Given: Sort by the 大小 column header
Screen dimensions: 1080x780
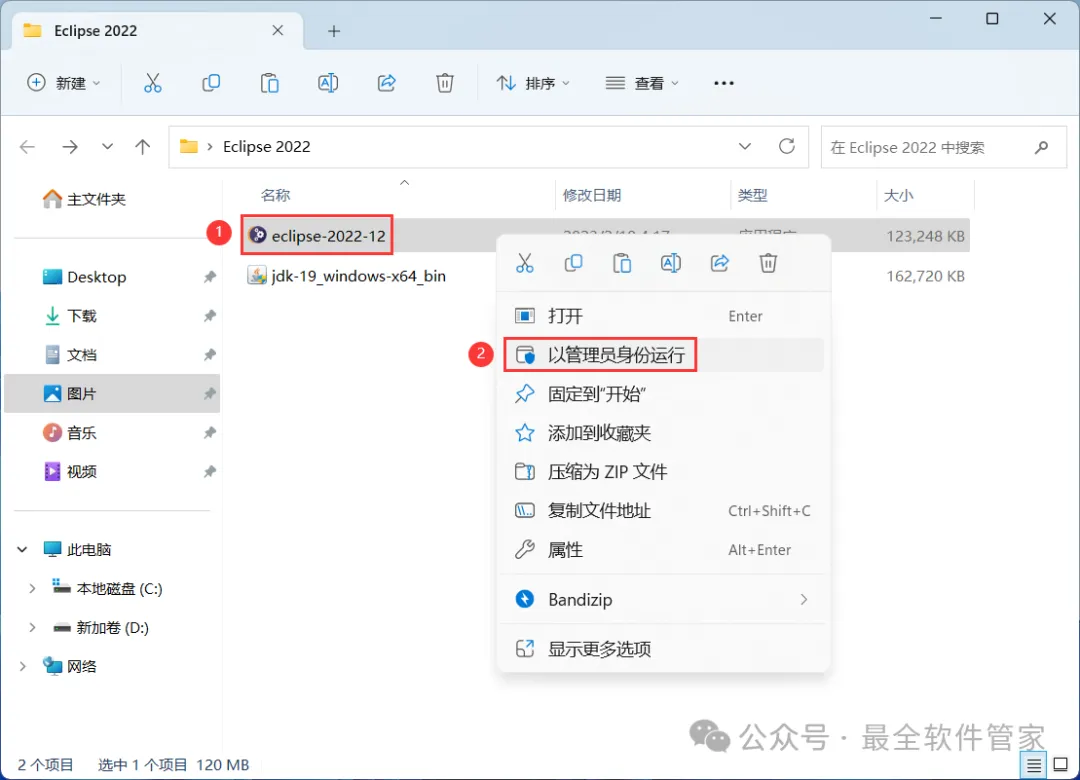Looking at the screenshot, I should click(x=898, y=196).
